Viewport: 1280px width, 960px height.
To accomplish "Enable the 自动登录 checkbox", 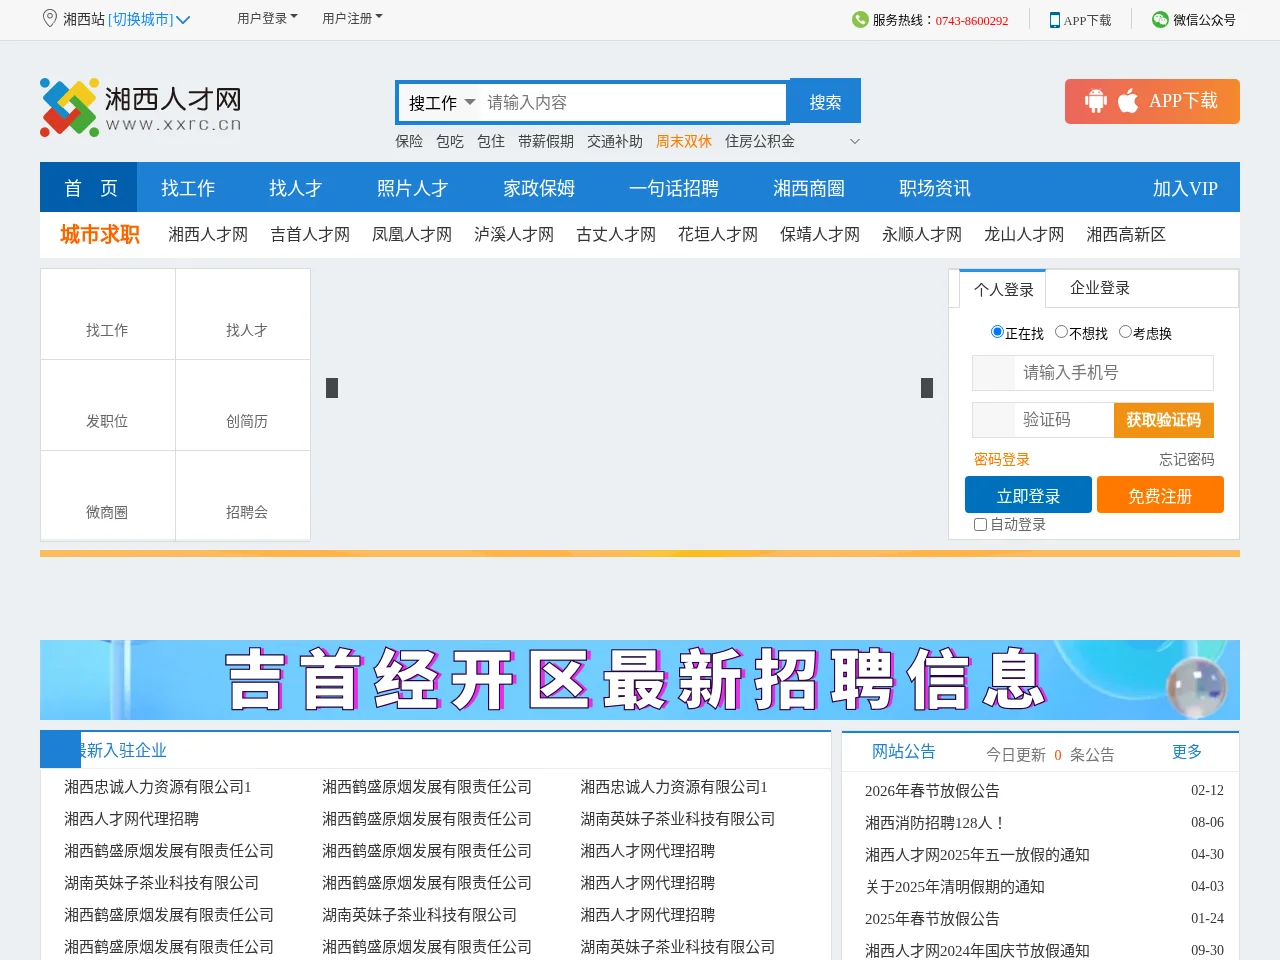I will 980,524.
